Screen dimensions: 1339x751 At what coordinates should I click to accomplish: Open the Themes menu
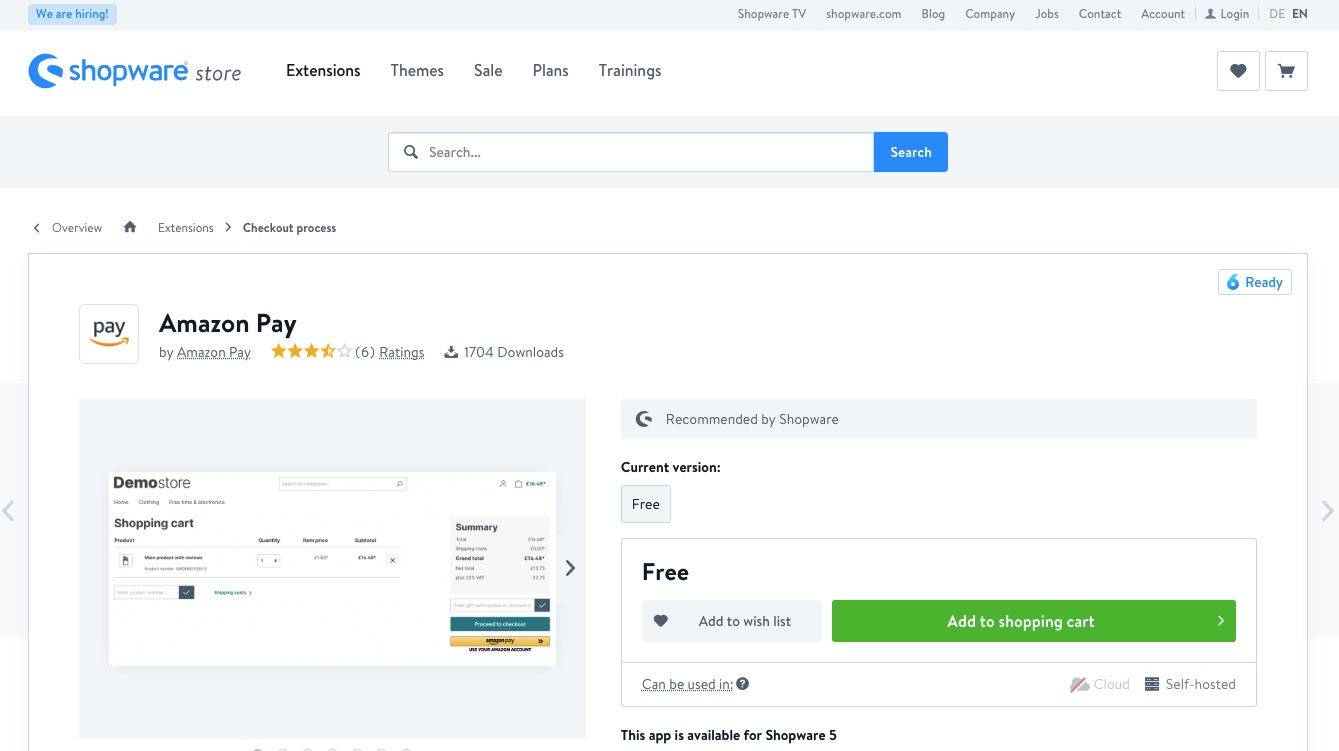[417, 71]
